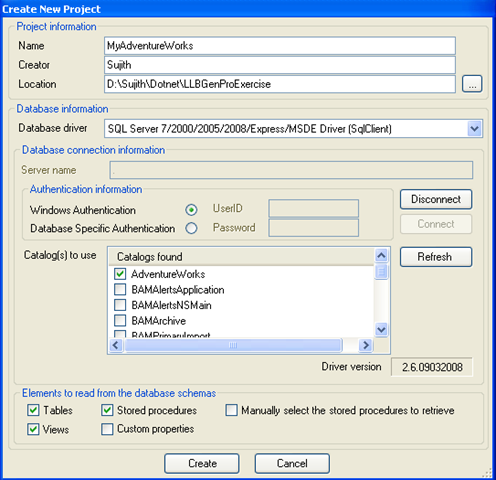This screenshot has width=496, height=480.
Task: Enable manually select stored procedures option
Action: [231, 410]
